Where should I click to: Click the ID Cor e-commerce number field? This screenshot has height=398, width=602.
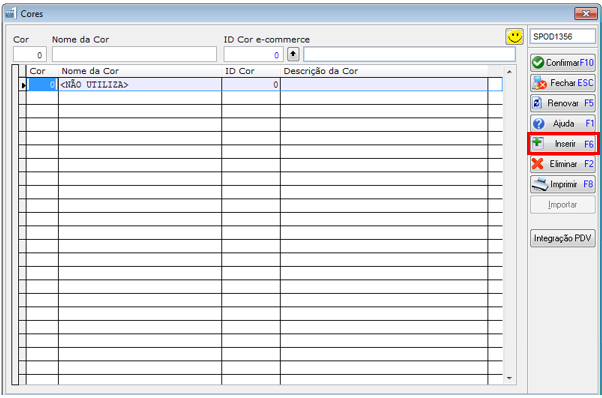click(x=253, y=54)
